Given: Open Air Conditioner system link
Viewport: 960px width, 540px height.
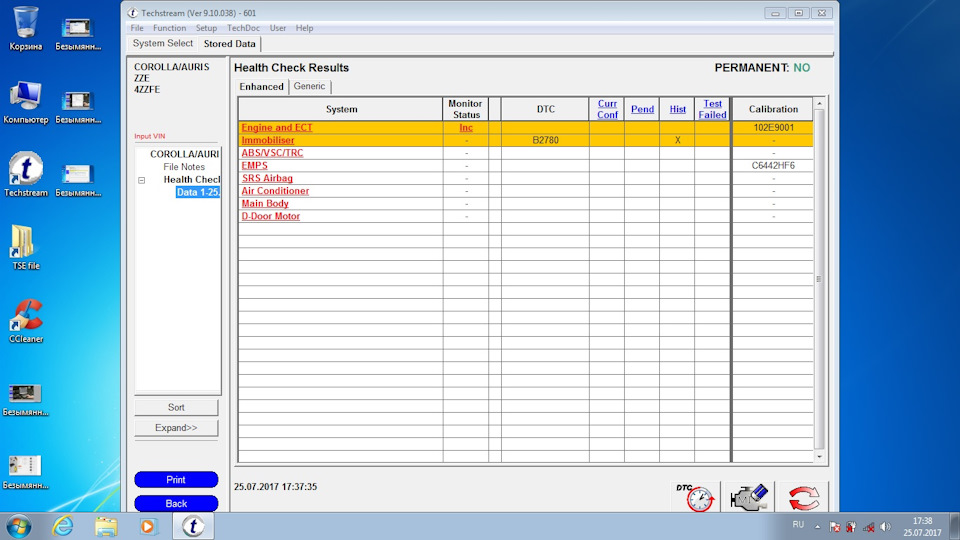Looking at the screenshot, I should pos(275,191).
